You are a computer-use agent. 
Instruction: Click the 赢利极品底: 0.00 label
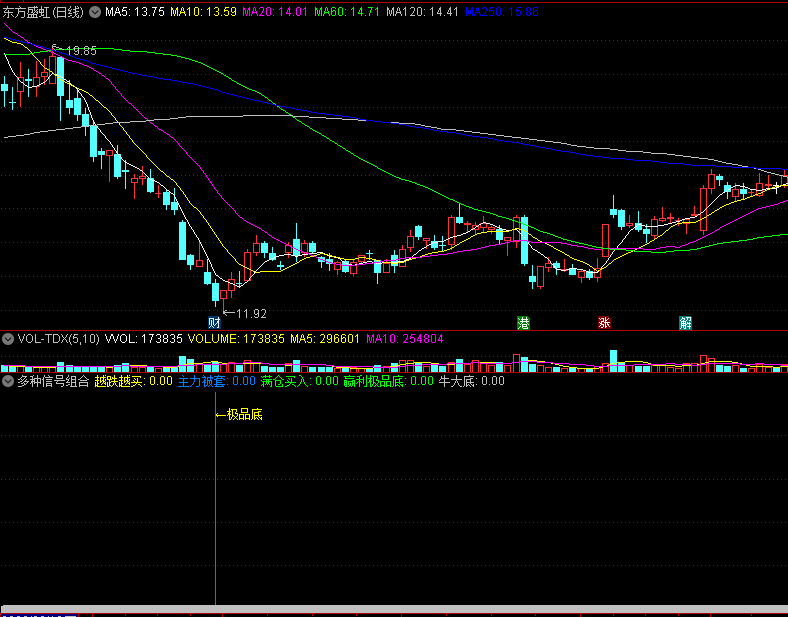[388, 381]
